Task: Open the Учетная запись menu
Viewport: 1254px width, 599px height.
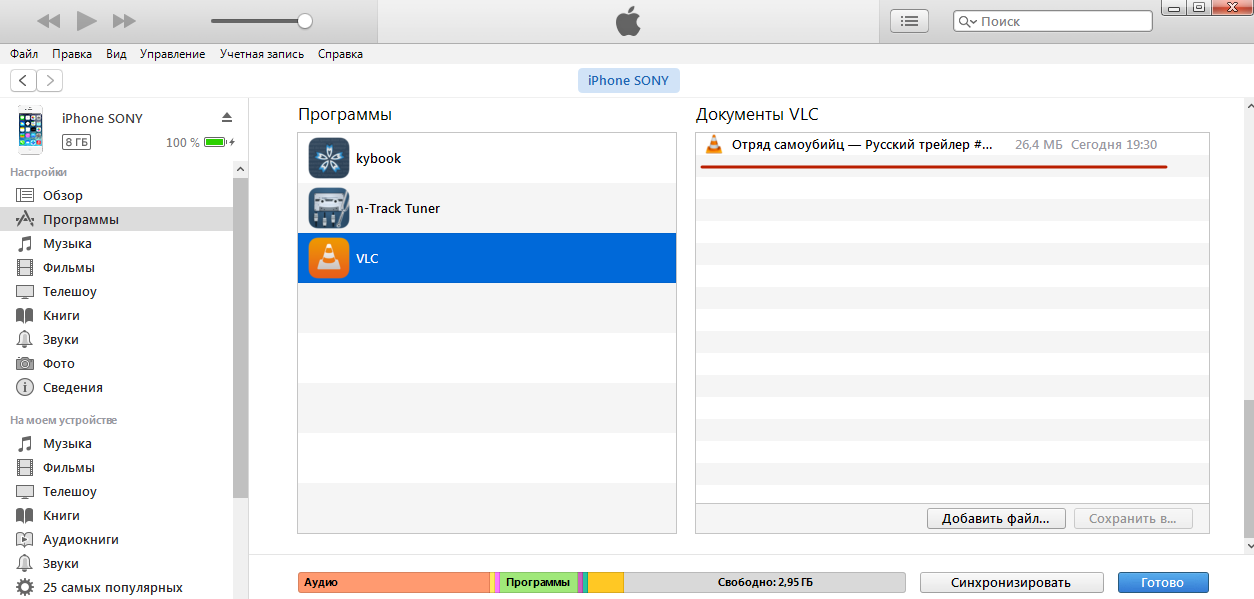Action: (x=262, y=54)
